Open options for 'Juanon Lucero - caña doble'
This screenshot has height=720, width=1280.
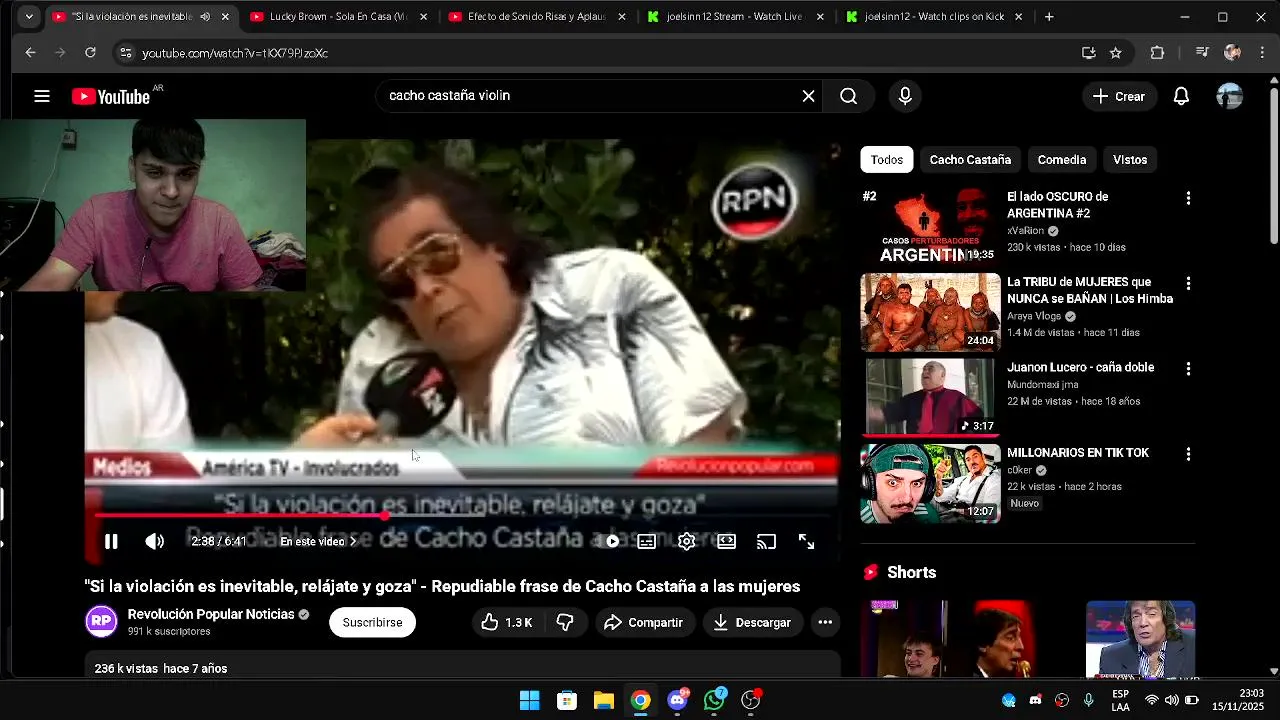pyautogui.click(x=1188, y=369)
